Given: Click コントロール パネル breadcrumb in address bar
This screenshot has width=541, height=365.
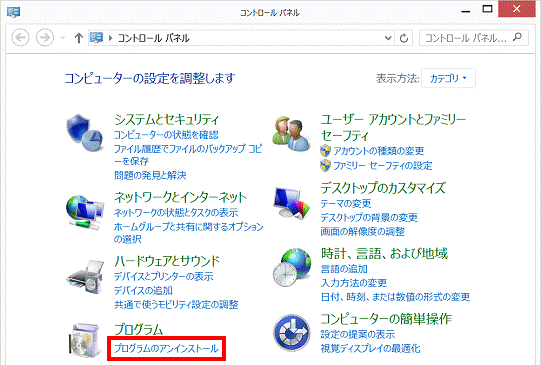Looking at the screenshot, I should [154, 38].
